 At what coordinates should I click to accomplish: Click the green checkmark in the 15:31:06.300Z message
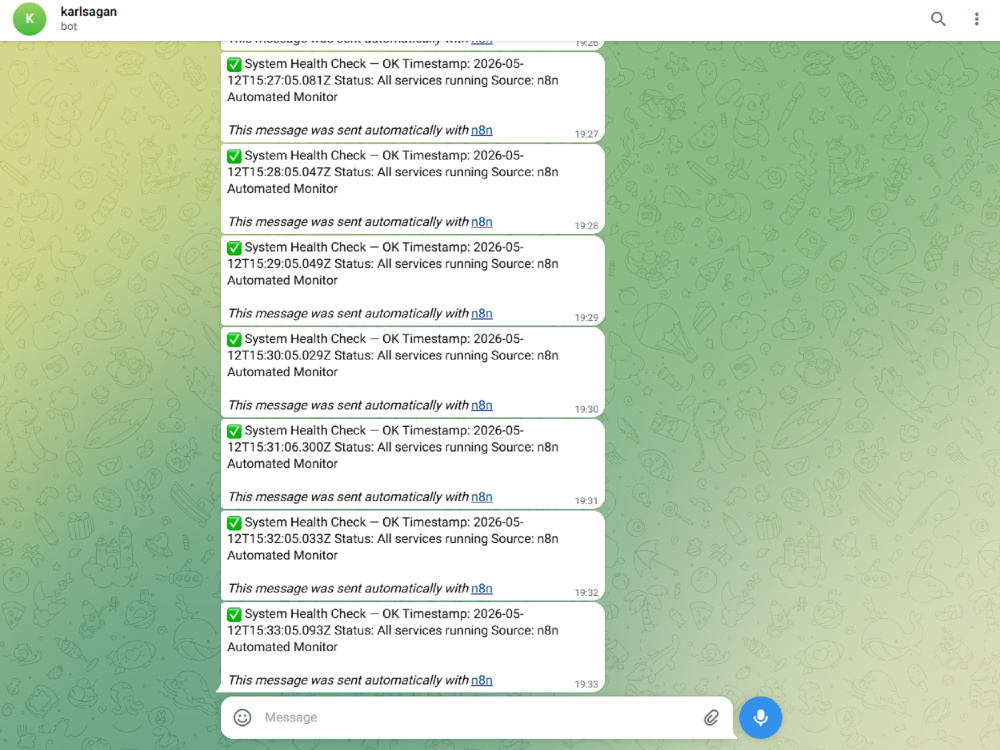[x=234, y=431]
